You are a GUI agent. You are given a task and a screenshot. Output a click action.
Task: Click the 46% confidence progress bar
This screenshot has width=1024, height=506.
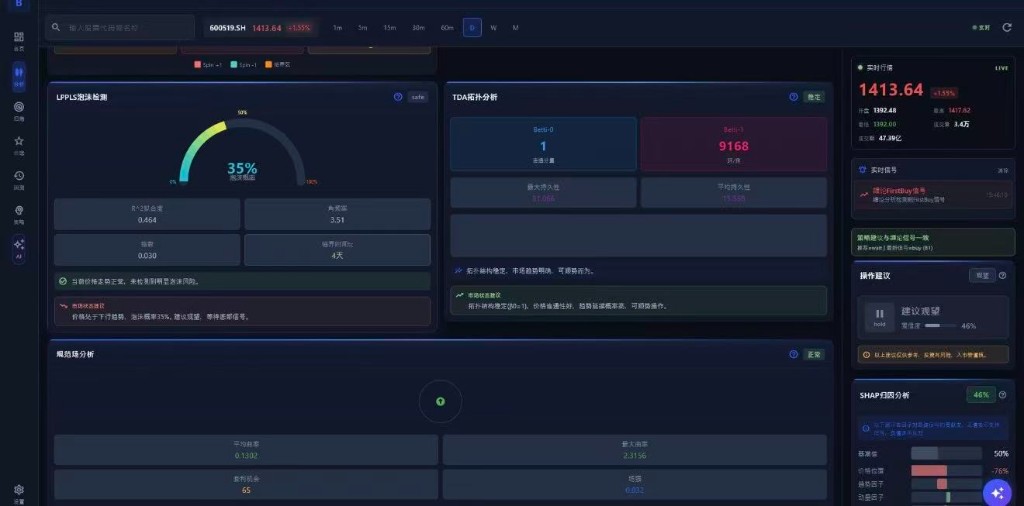coord(940,325)
